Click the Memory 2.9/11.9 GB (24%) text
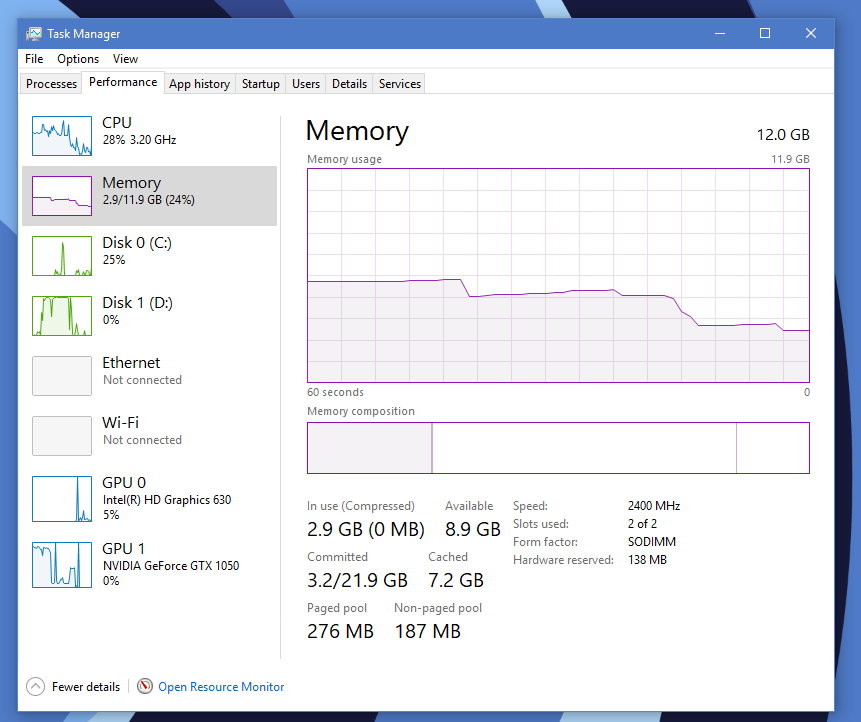 click(149, 200)
